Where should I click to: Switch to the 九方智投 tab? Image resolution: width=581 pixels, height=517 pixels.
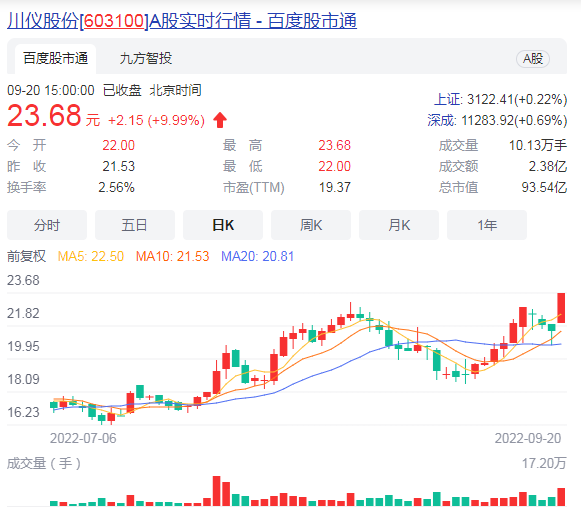point(146,59)
